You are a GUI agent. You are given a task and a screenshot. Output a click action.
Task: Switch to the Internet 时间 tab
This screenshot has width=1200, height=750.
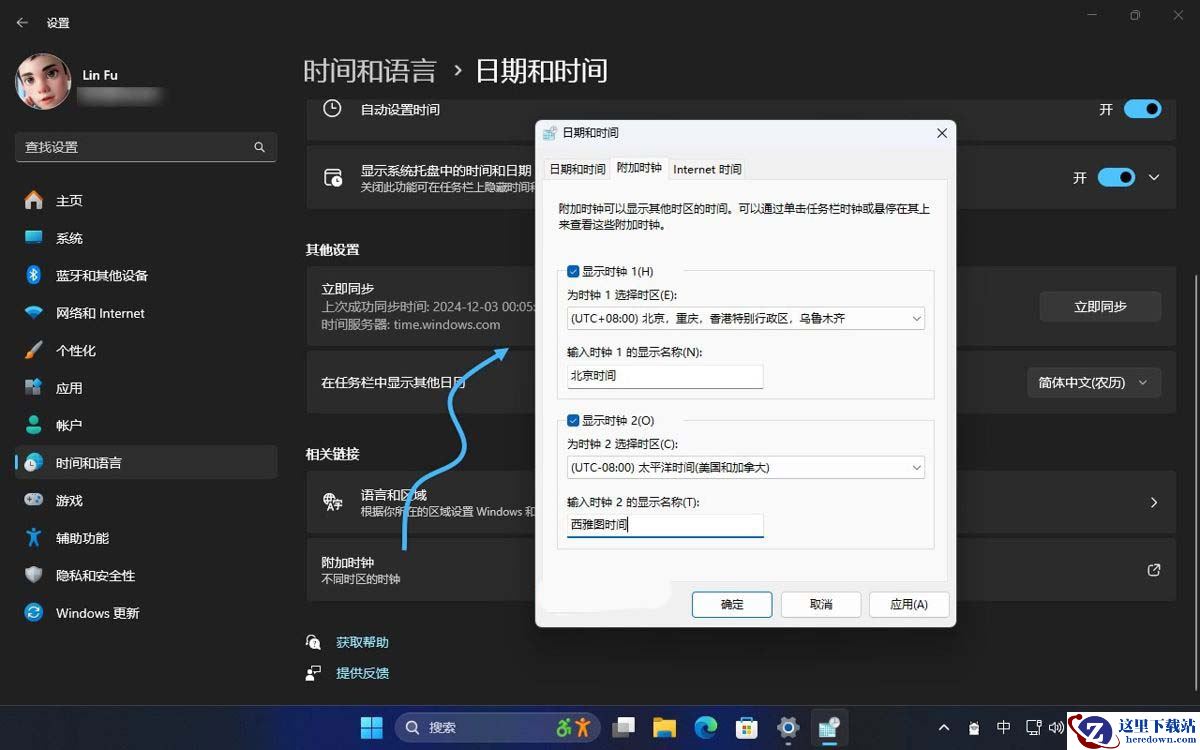[x=707, y=169]
